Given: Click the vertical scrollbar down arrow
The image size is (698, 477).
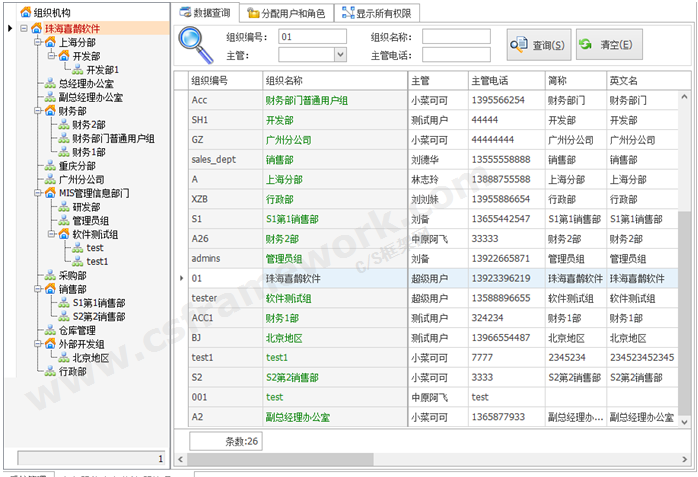Looking at the screenshot, I should [x=684, y=422].
